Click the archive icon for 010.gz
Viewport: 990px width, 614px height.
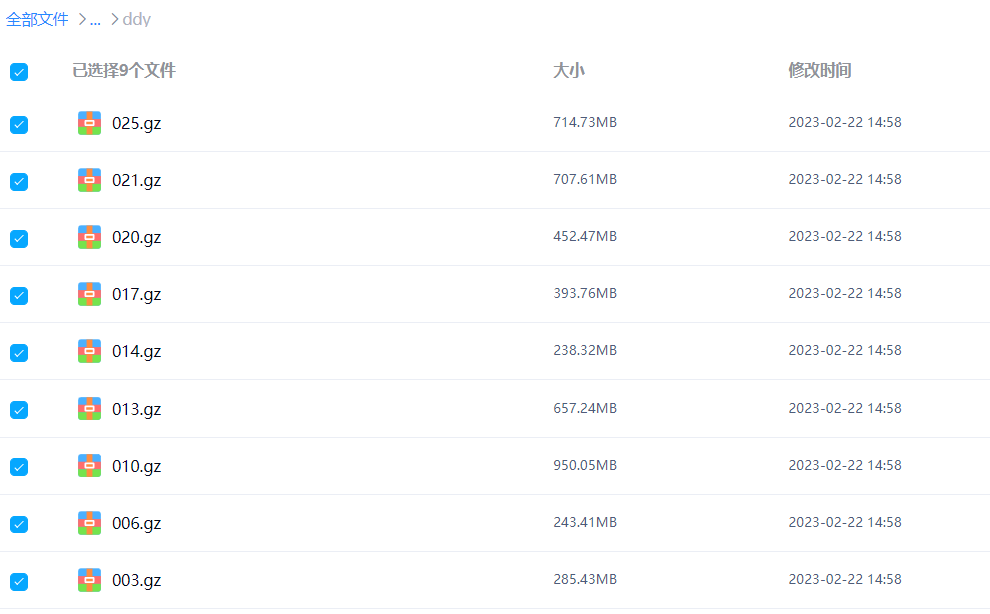tap(89, 466)
